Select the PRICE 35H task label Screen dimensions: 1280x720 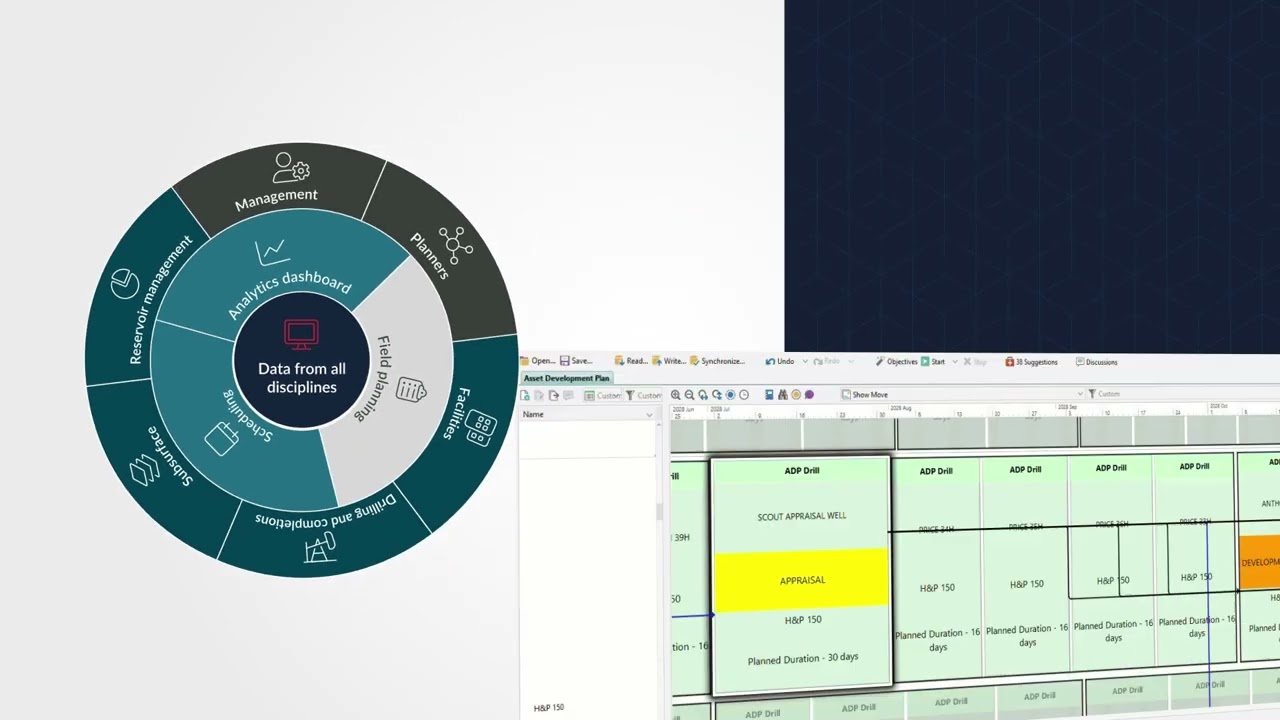1026,527
